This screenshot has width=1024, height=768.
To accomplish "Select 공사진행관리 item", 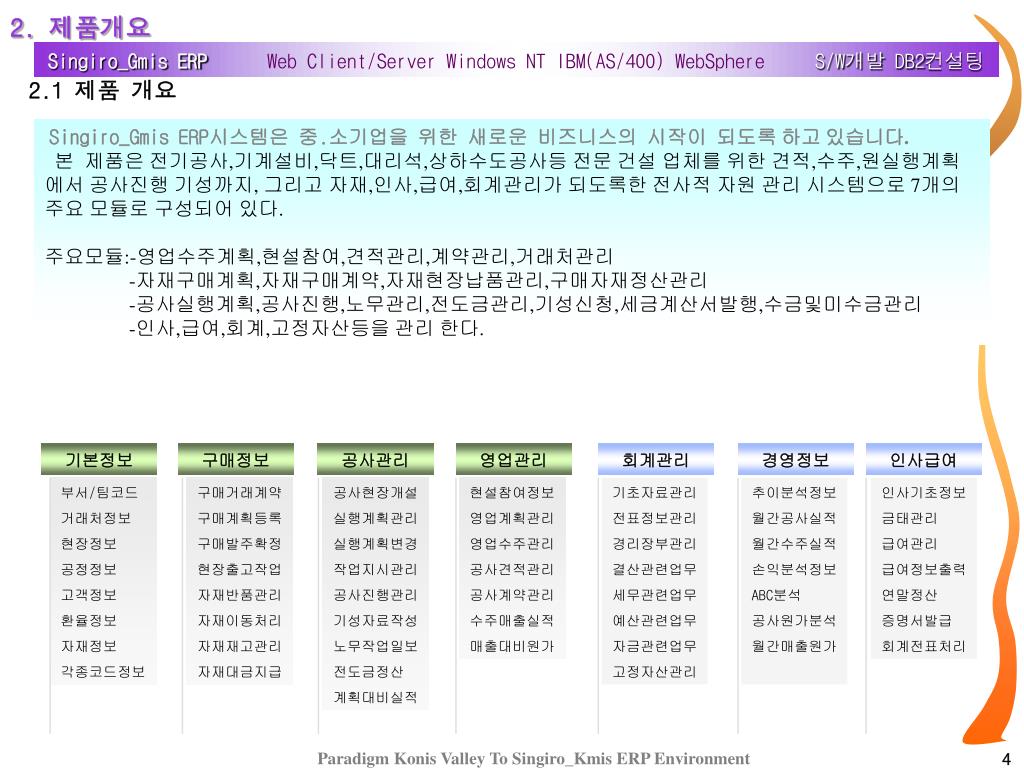I will coord(376,595).
